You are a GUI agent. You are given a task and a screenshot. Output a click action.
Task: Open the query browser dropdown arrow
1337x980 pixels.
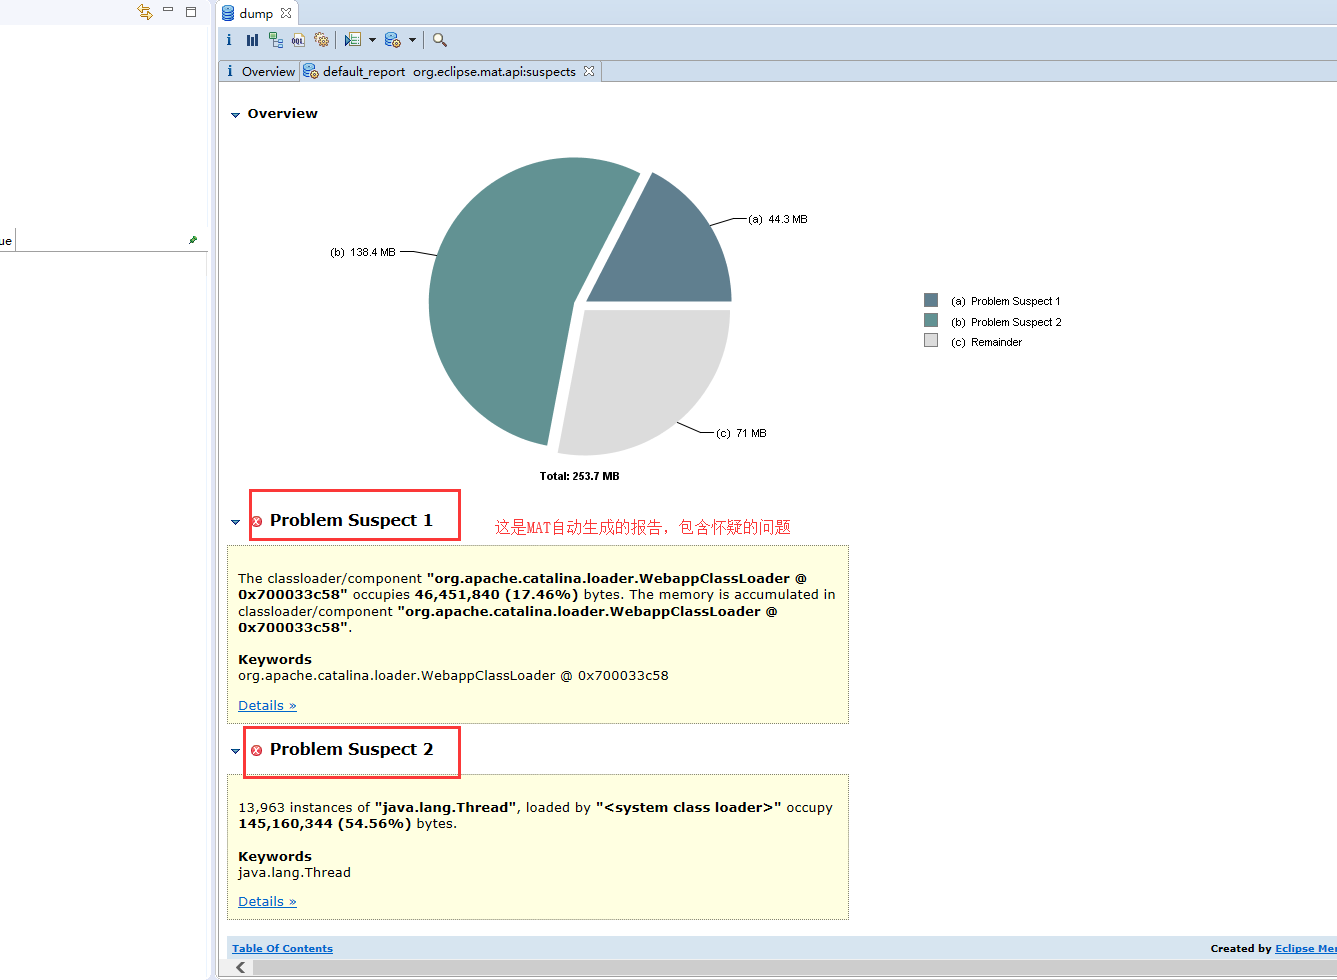coord(412,40)
